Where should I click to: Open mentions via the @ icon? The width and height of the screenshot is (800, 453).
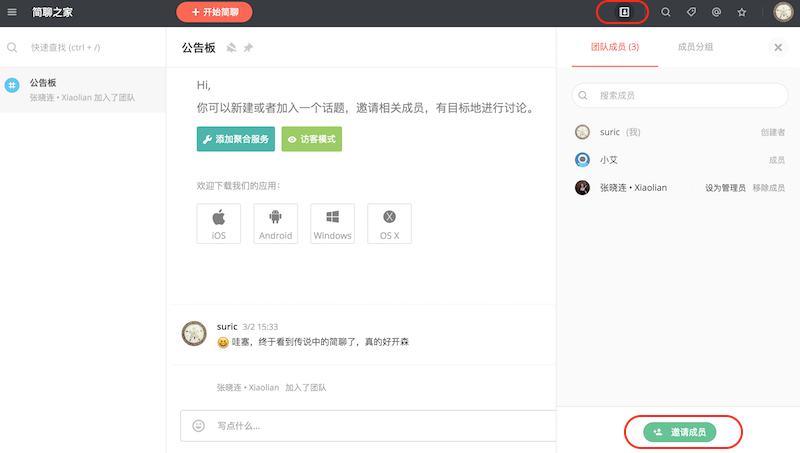[716, 12]
